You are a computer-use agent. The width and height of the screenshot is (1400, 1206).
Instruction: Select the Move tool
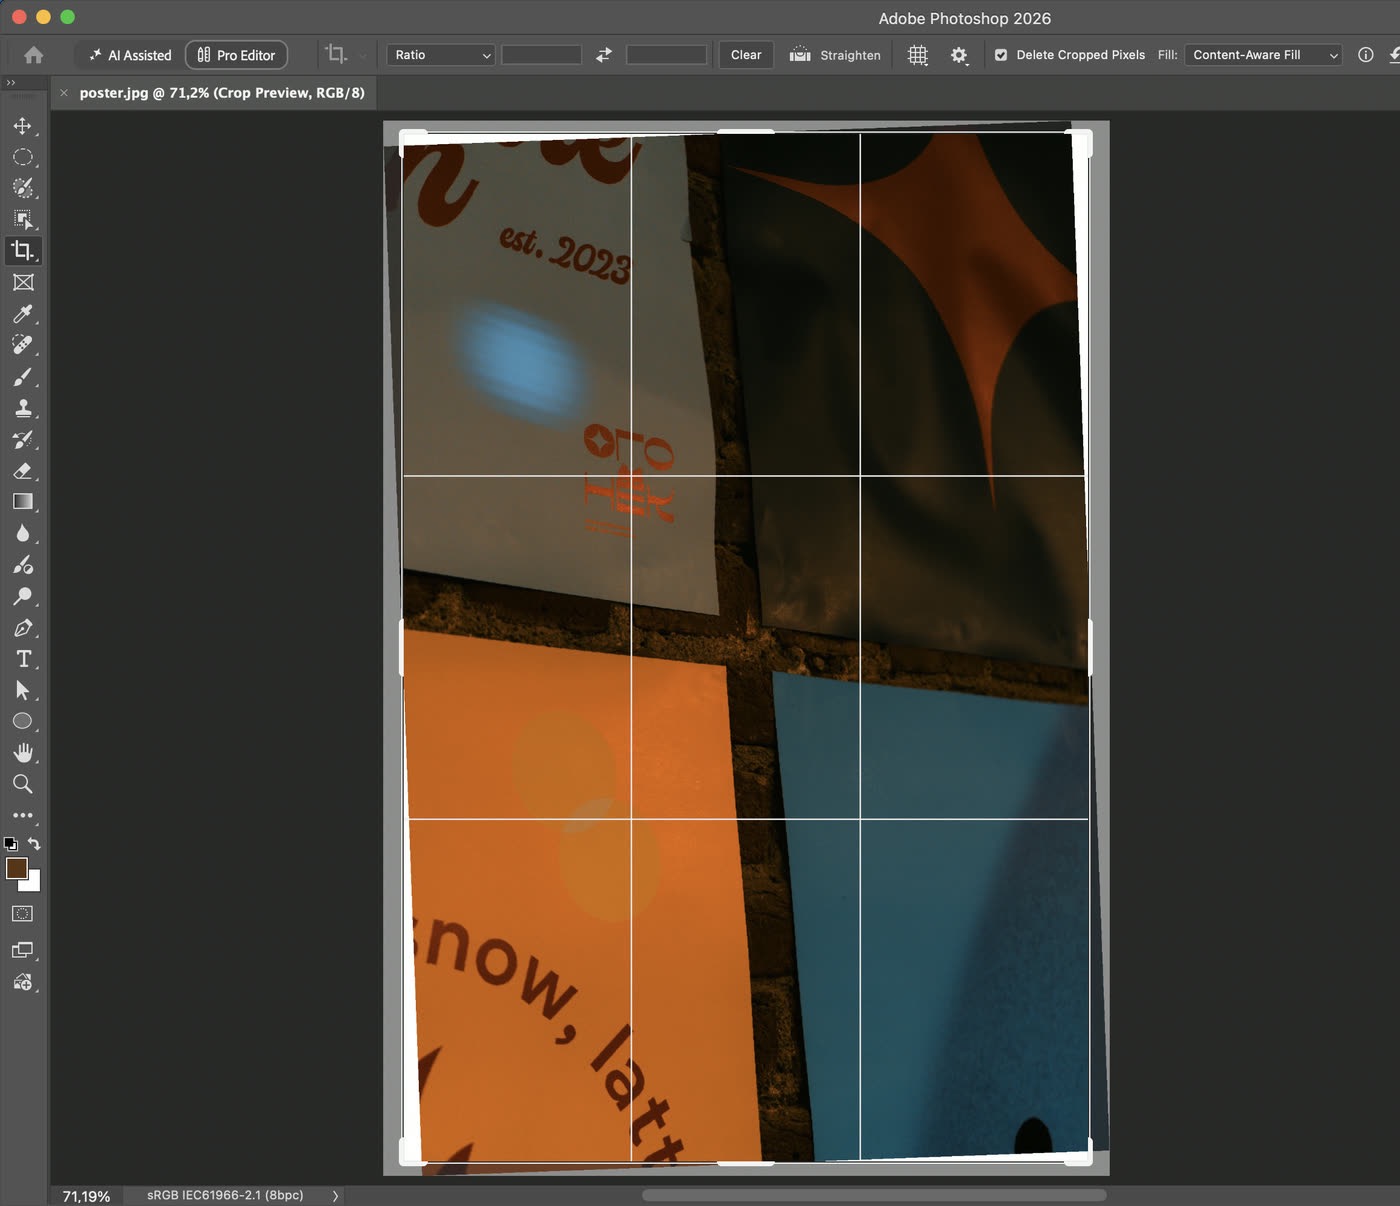click(x=22, y=126)
